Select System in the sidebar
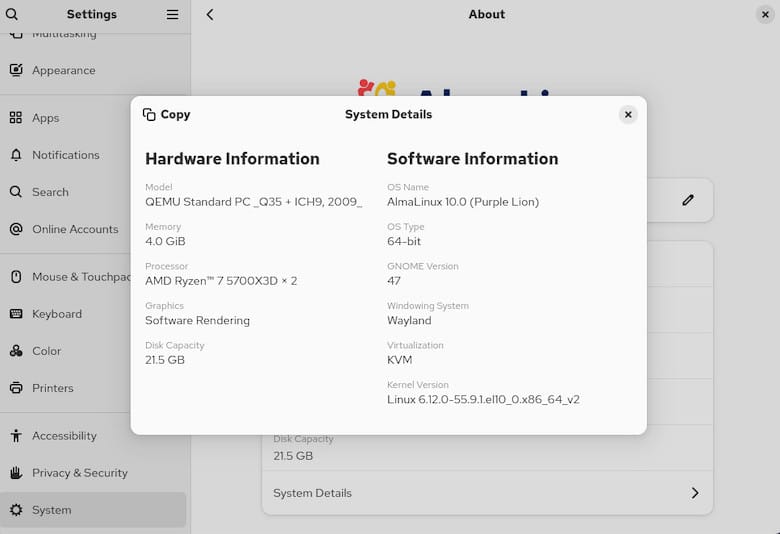The image size is (780, 534). click(x=93, y=510)
